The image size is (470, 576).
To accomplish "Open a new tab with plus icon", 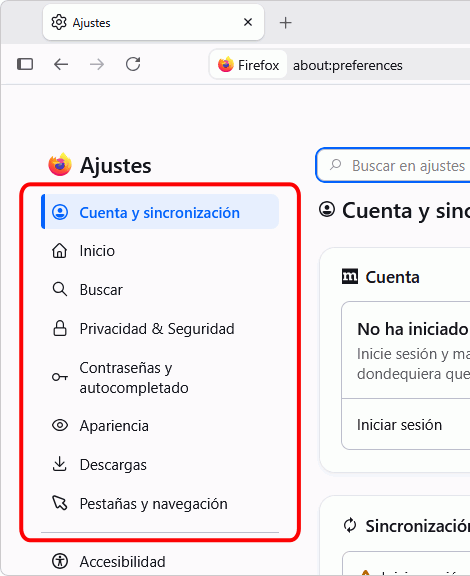I will coord(286,23).
